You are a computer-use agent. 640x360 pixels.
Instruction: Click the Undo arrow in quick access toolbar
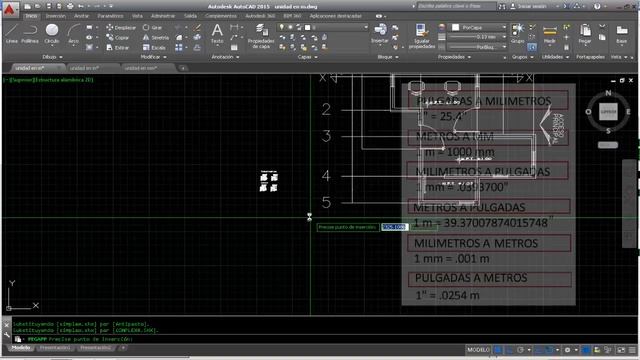81,7
